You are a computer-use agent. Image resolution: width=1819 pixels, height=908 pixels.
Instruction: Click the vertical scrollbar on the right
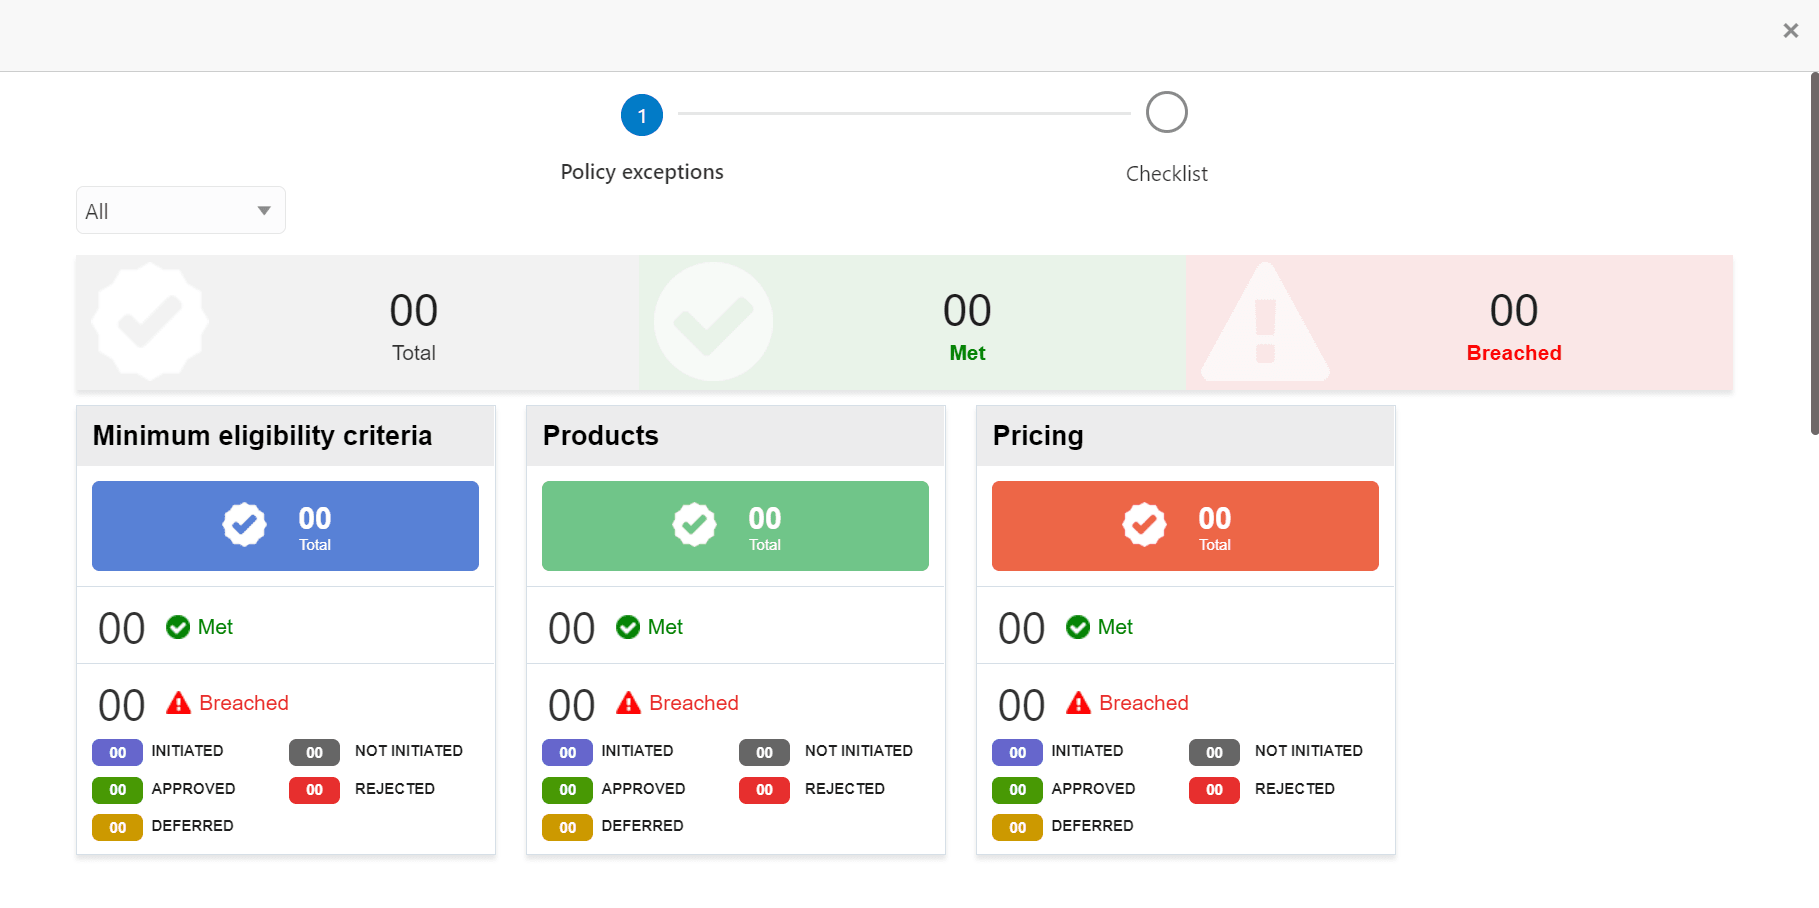pyautogui.click(x=1814, y=254)
